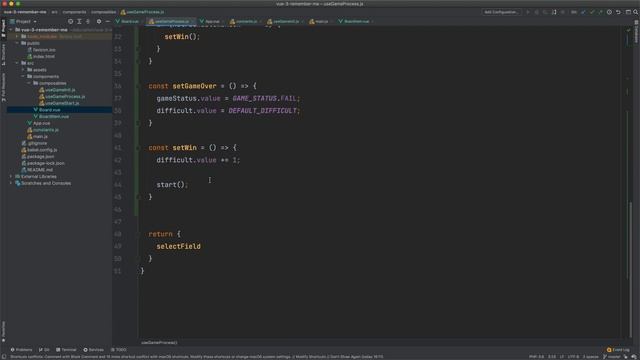Open Git history clock icon
Image resolution: width=640 pixels, height=360 pixels.
click(x=609, y=12)
